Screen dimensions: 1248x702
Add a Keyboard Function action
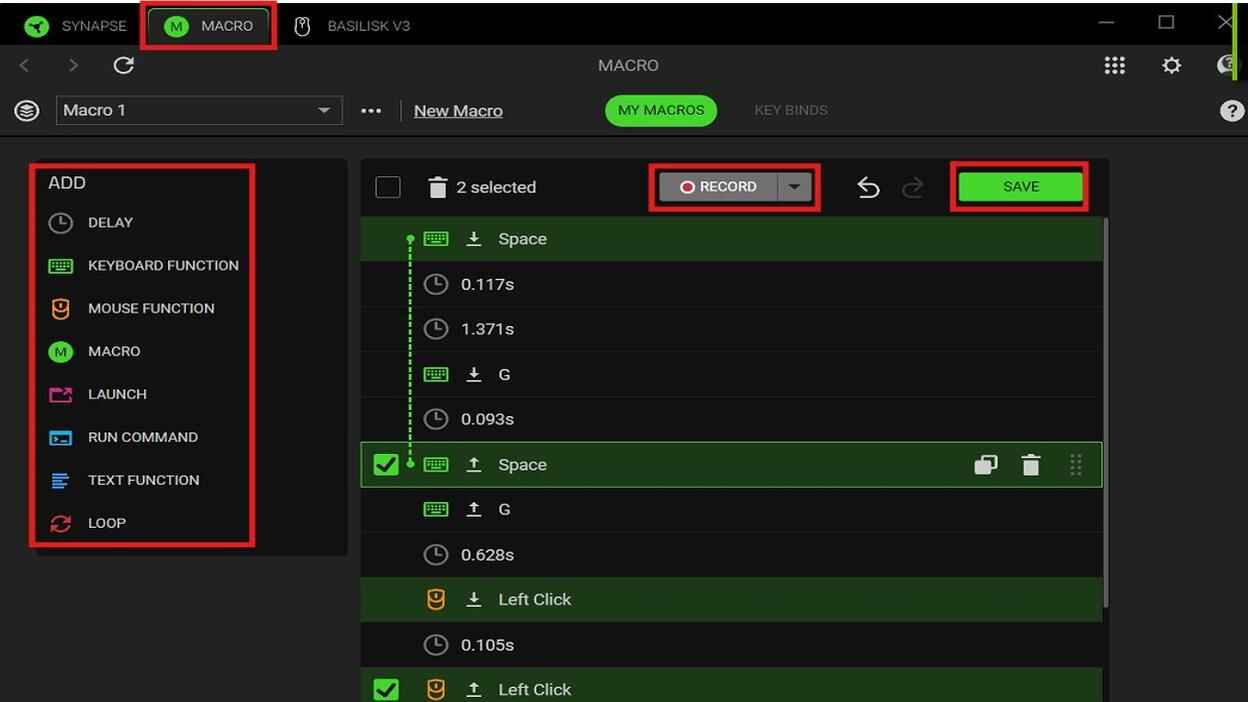pos(143,266)
